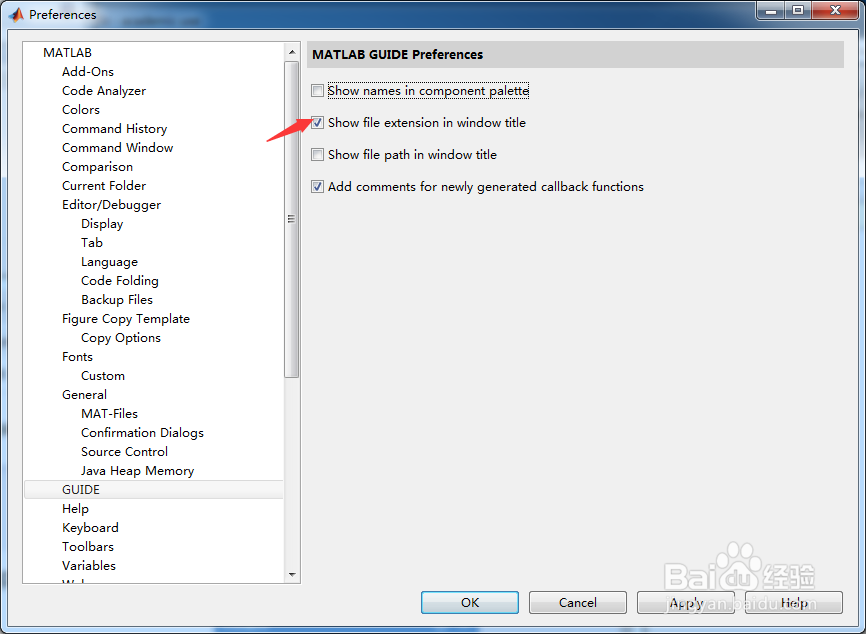This screenshot has width=866, height=634.
Task: Open Display under Editor/Debugger
Action: tap(102, 224)
